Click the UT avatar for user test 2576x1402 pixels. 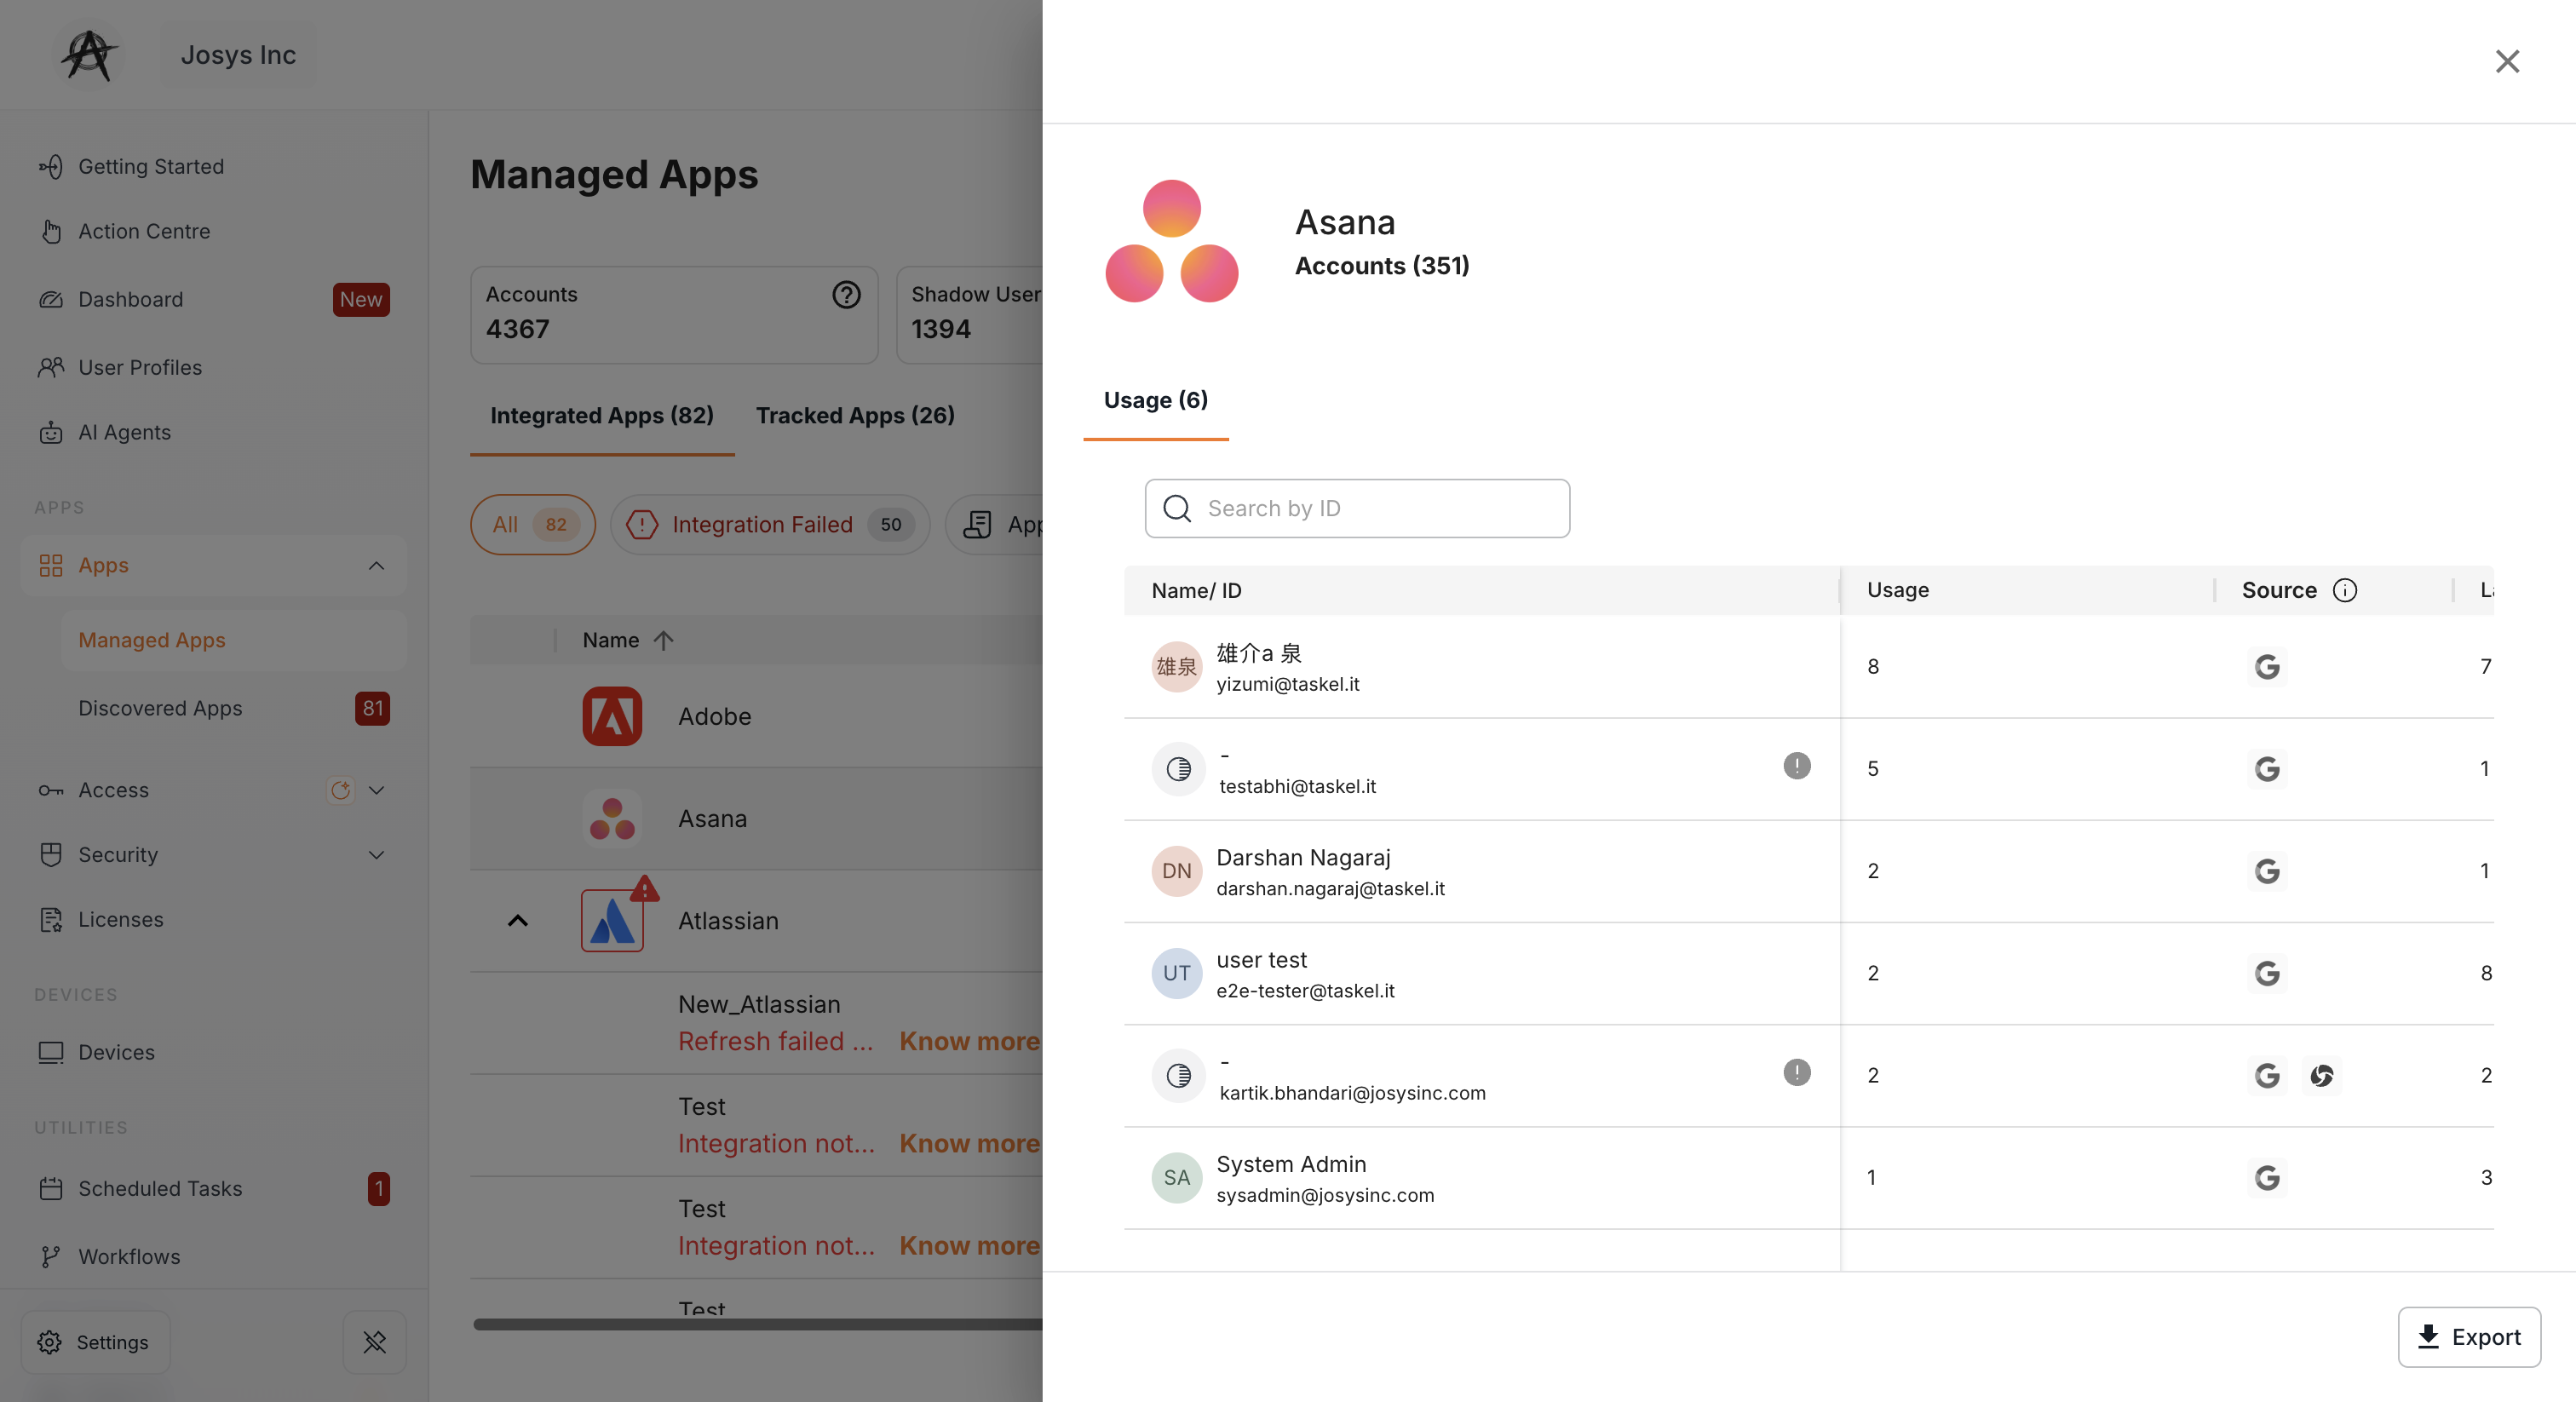1176,973
